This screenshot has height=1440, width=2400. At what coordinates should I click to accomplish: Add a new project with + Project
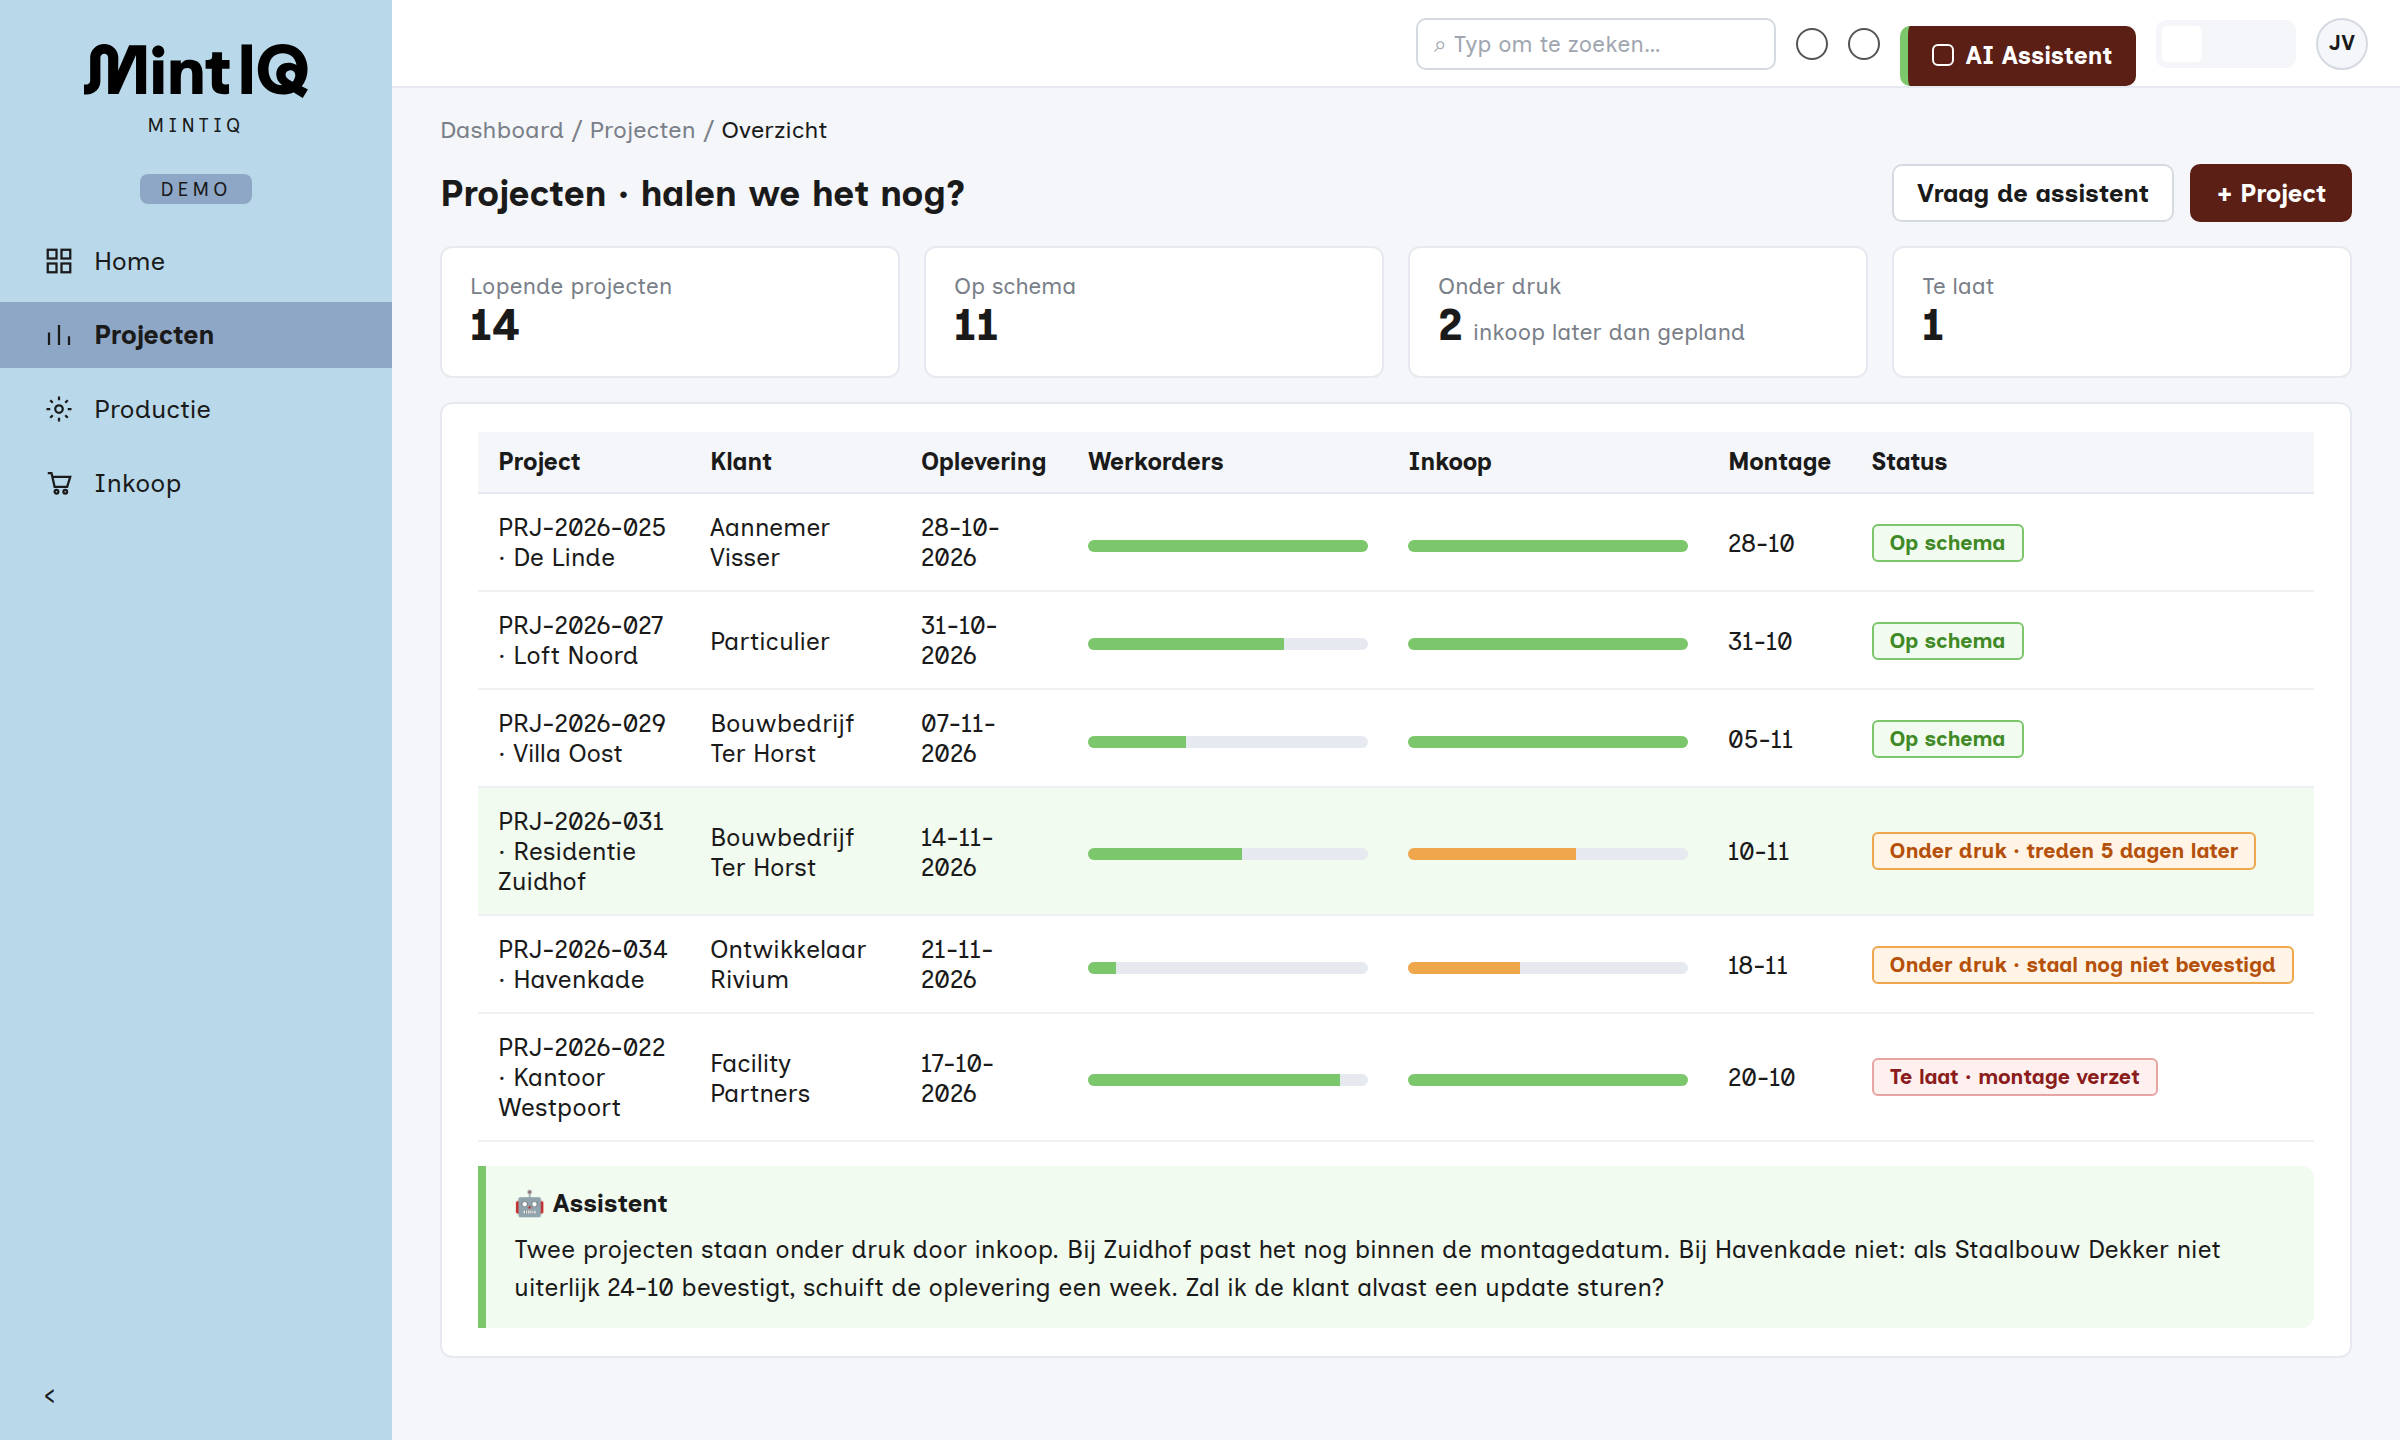2270,193
